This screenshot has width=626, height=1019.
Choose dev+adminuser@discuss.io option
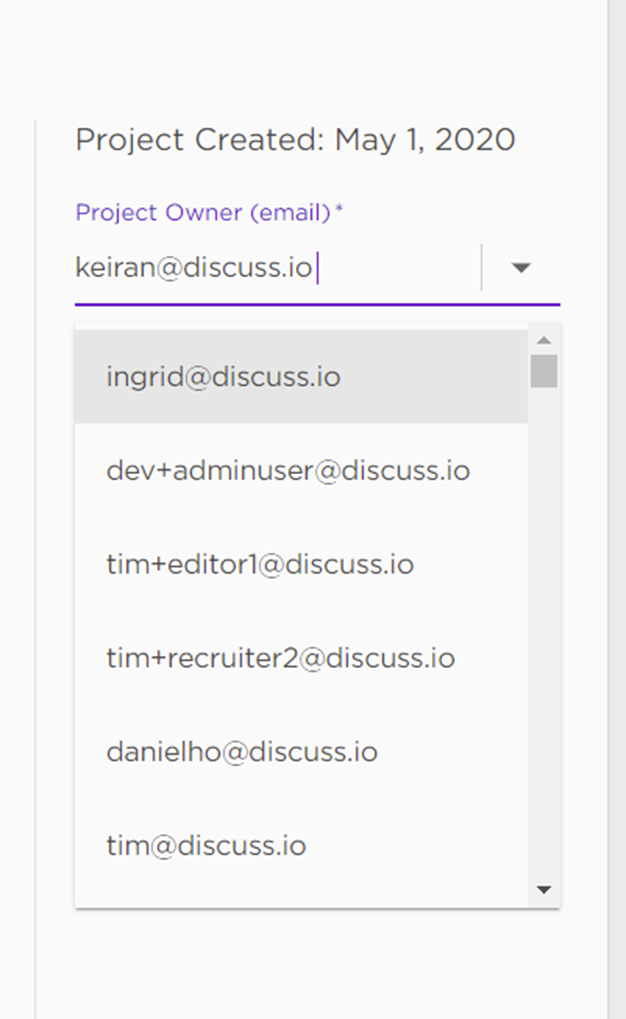301,471
